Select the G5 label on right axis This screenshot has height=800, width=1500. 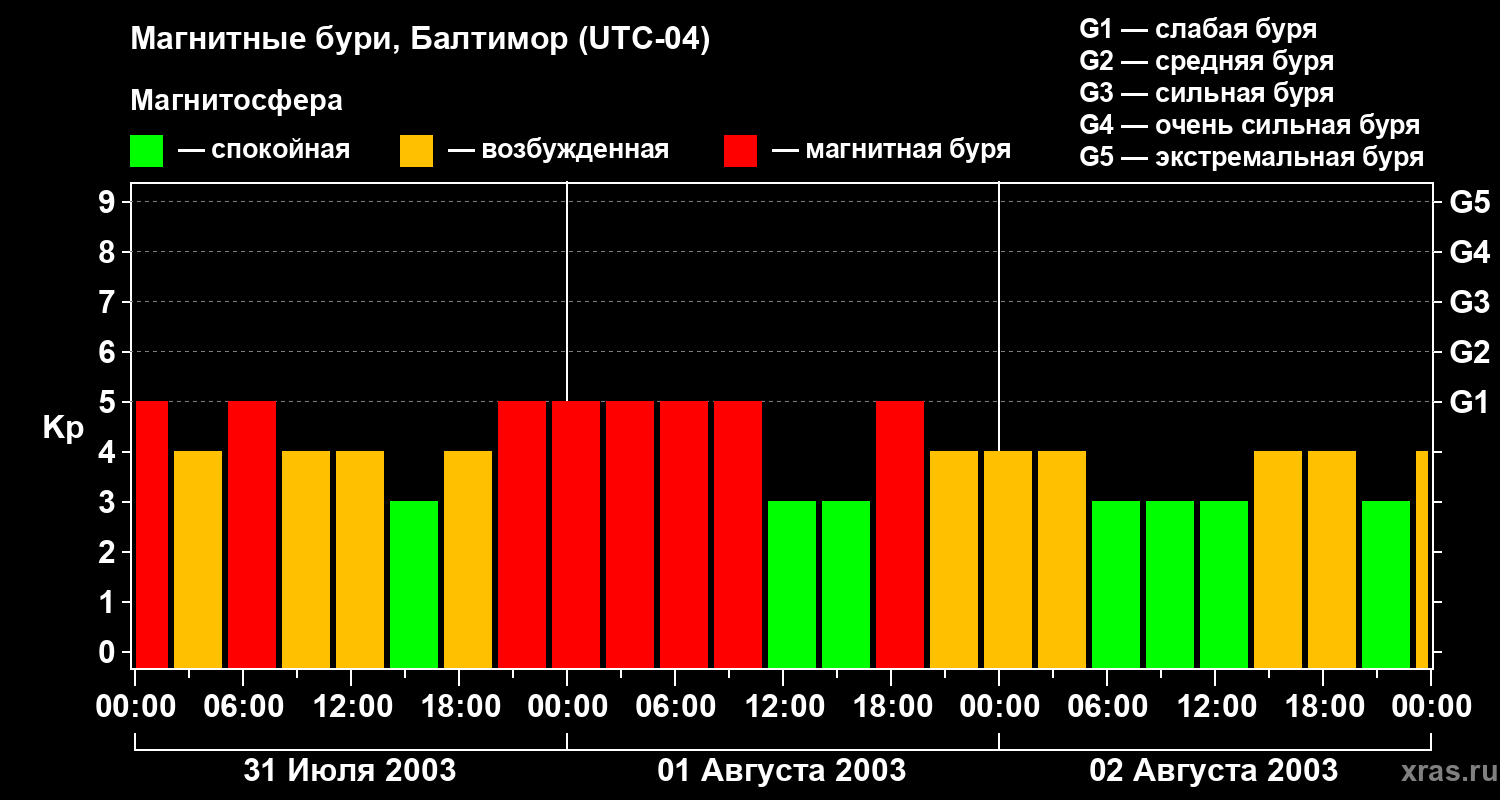coord(1469,202)
